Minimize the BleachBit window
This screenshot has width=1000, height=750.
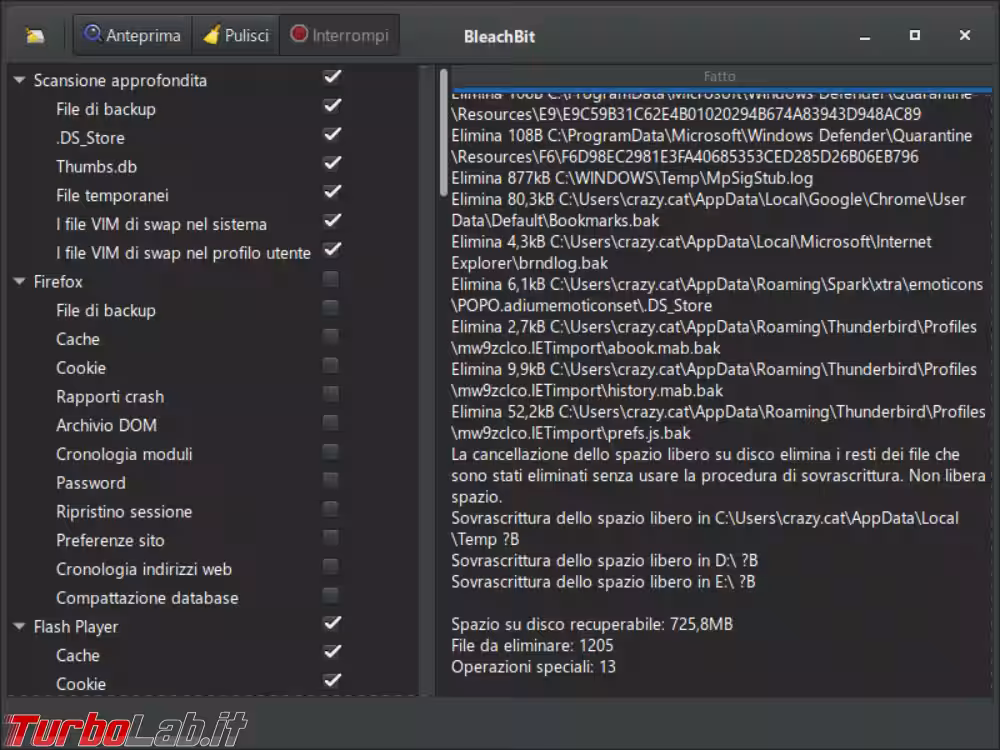865,37
